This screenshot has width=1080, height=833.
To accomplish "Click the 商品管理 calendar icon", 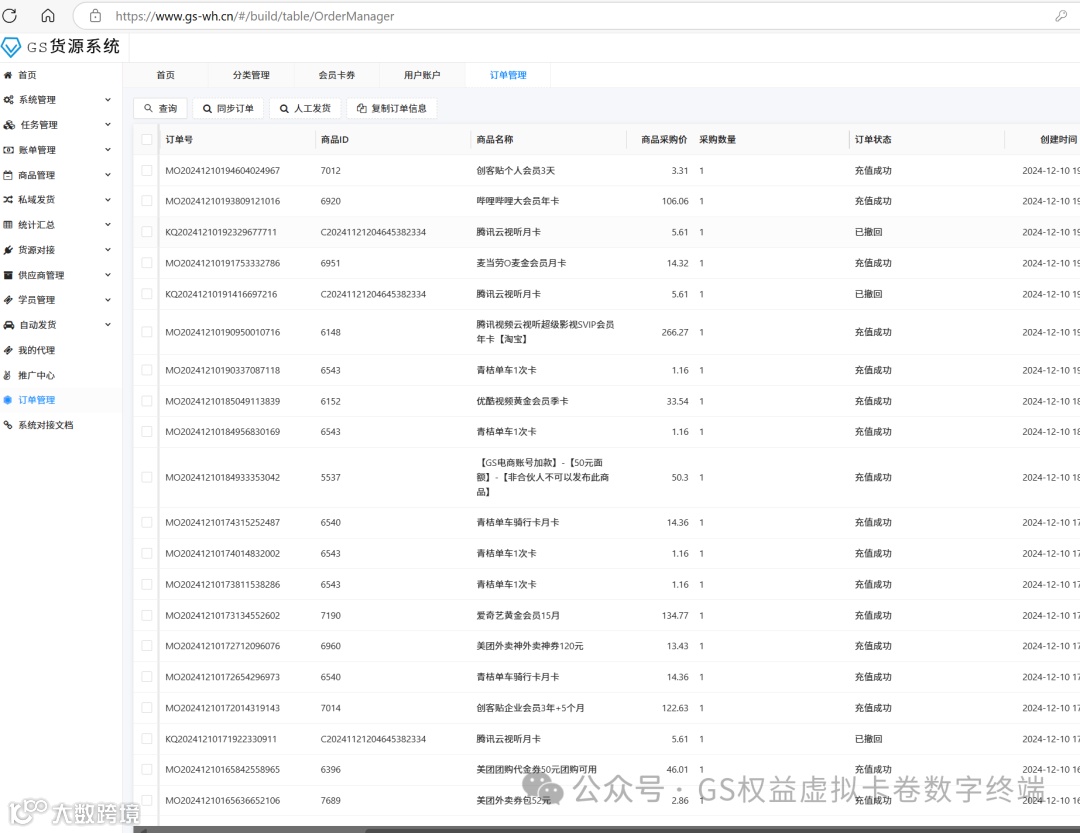I will [8, 175].
